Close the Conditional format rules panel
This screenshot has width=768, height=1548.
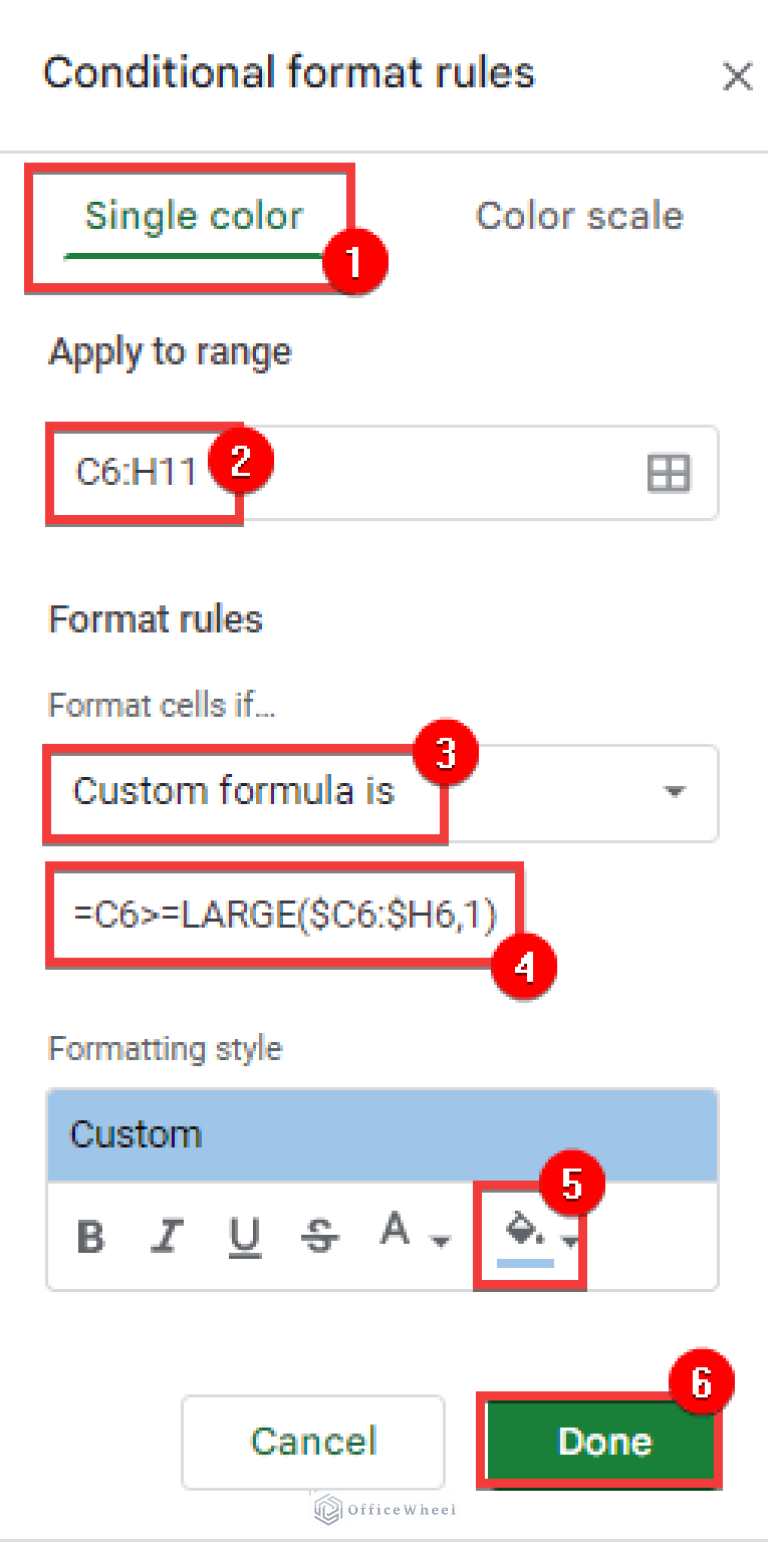tap(738, 76)
